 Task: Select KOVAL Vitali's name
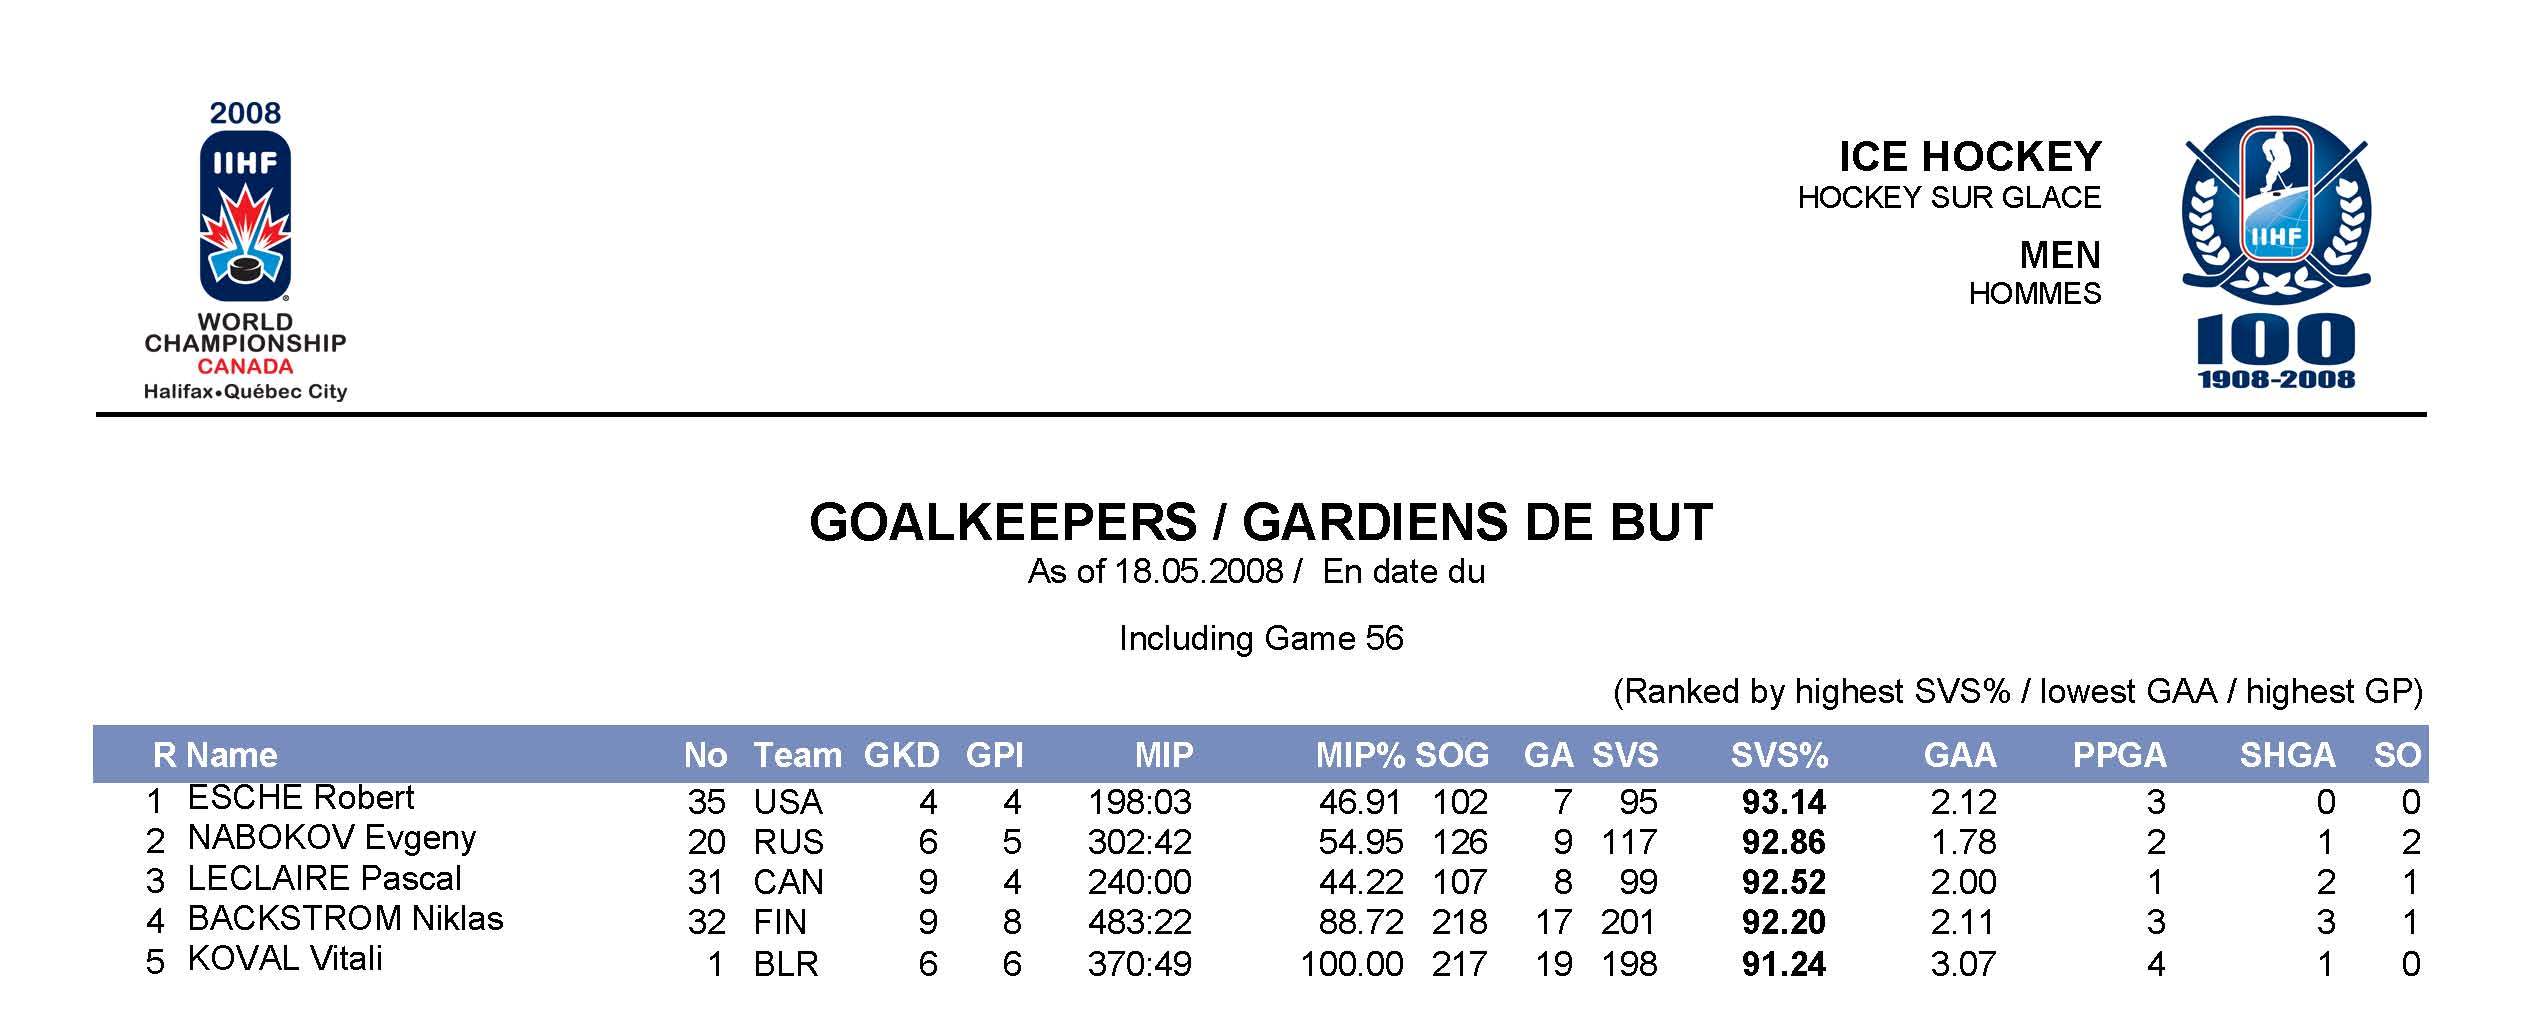pyautogui.click(x=285, y=959)
